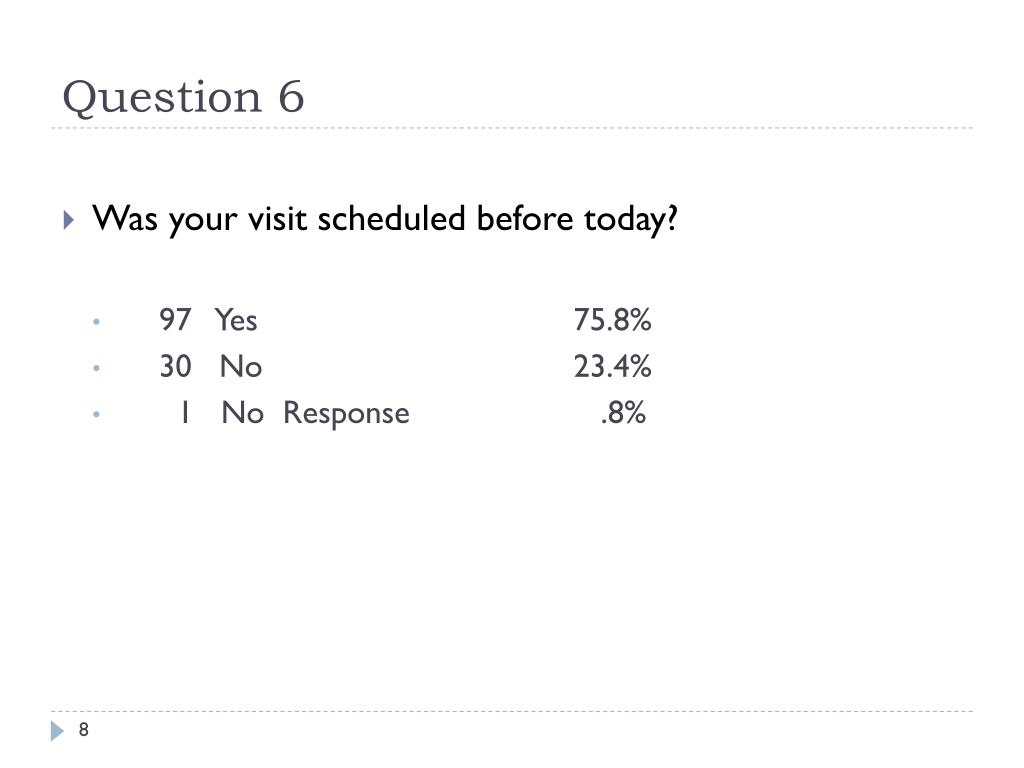Image resolution: width=1024 pixels, height=768 pixels.
Task: Click the dot bullet beside 30 No
Action: pos(96,368)
